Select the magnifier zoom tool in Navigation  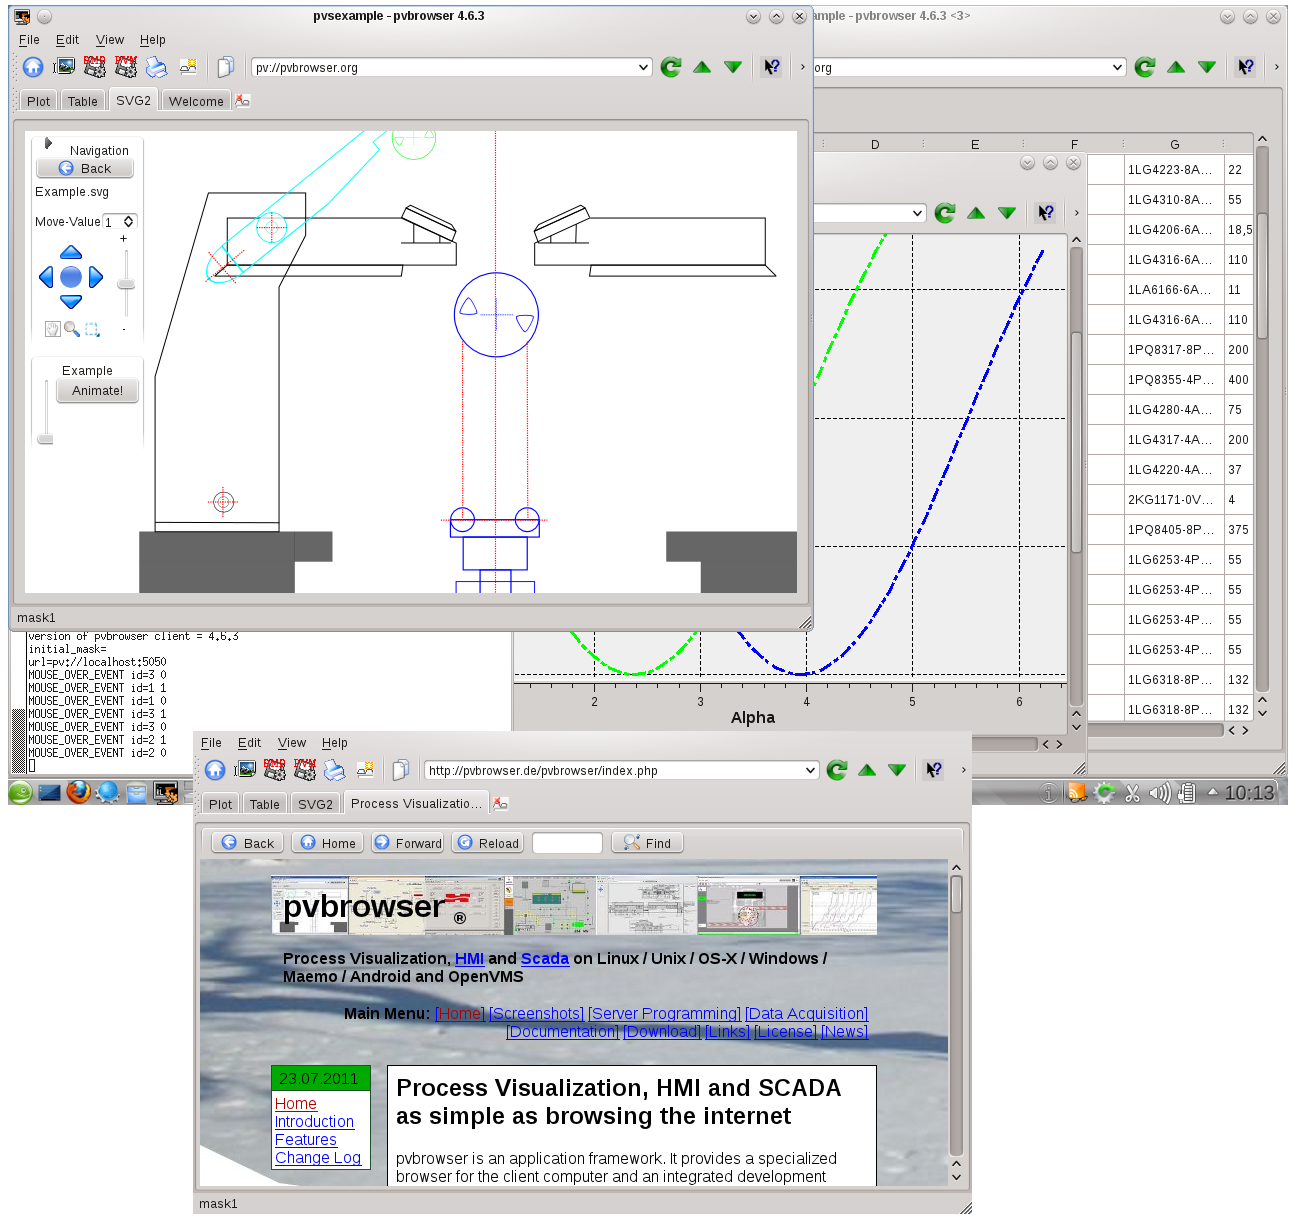tap(72, 328)
